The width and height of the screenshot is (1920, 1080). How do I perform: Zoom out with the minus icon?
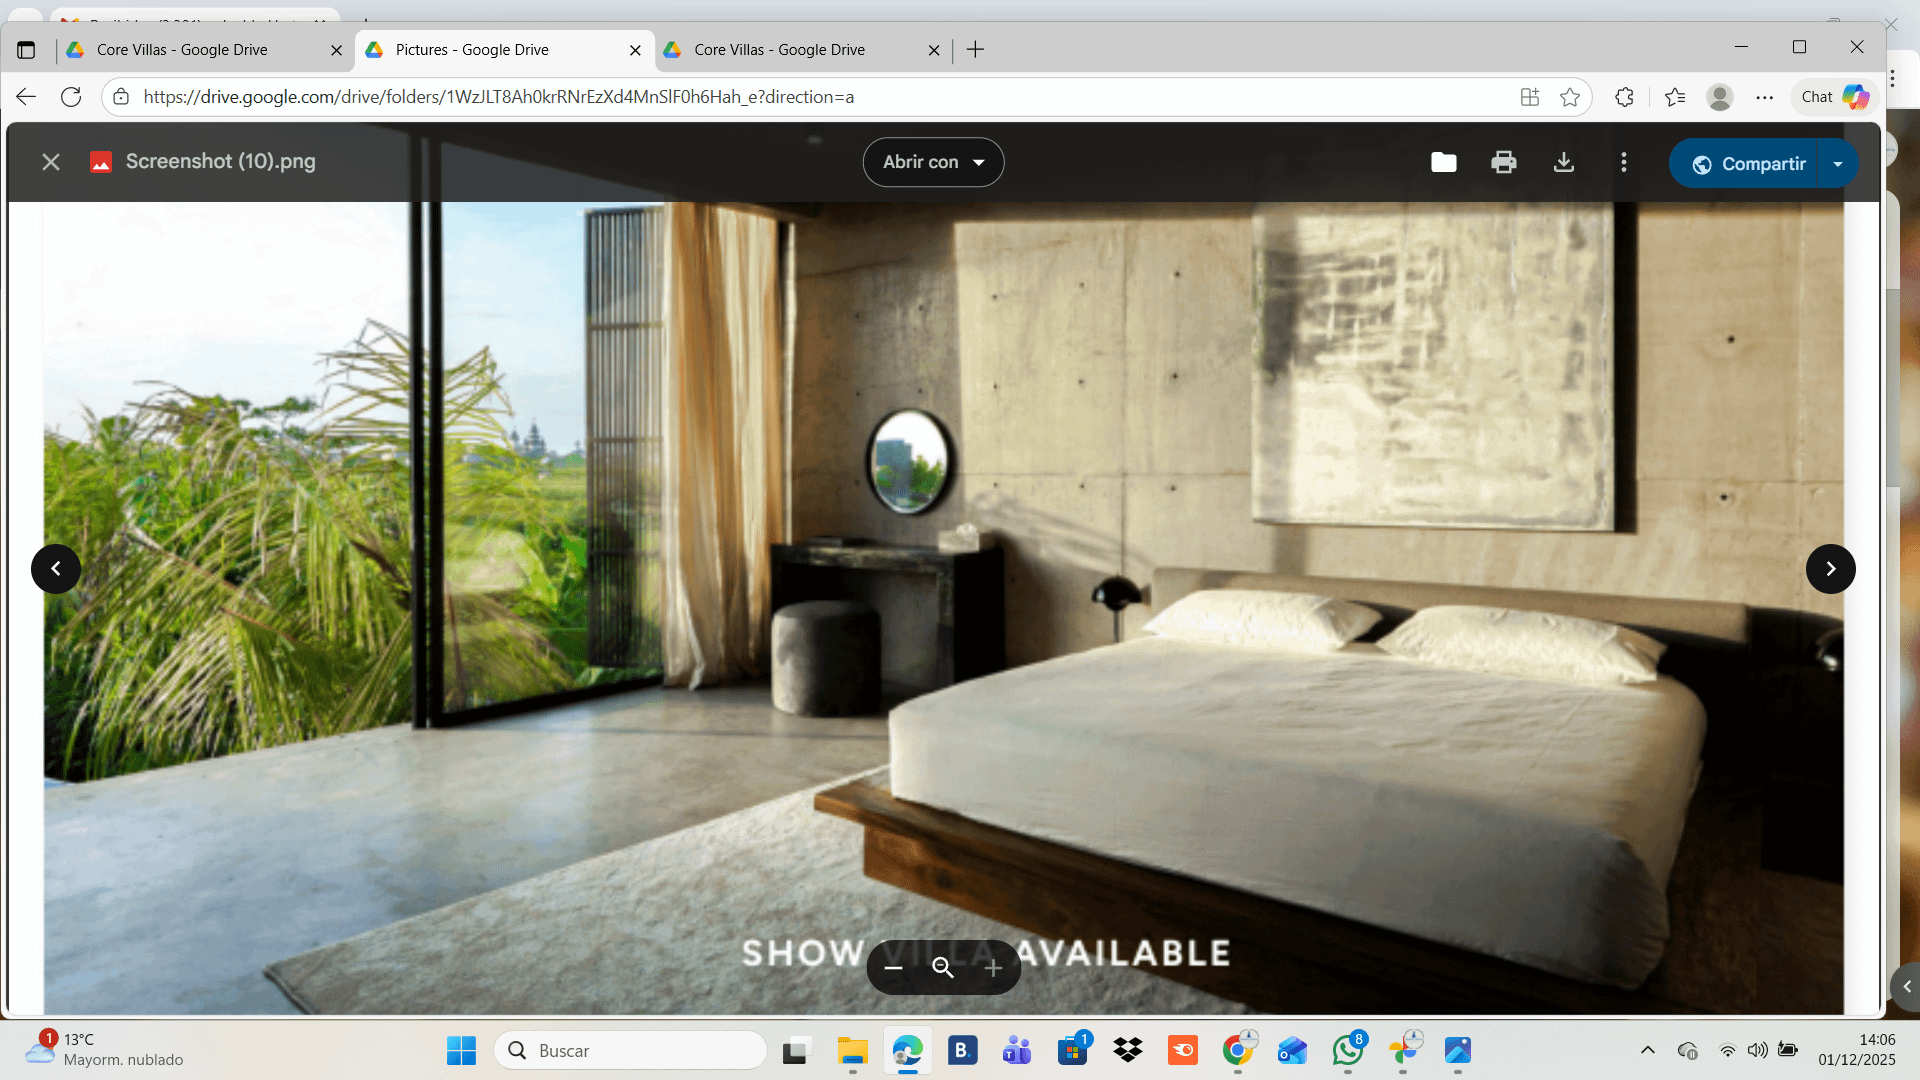(x=893, y=967)
